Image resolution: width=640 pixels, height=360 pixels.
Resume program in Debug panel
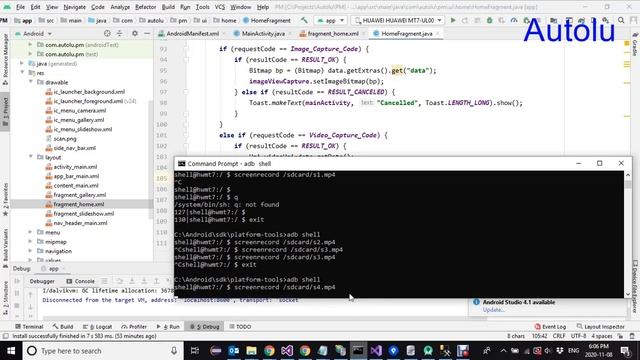17,281
